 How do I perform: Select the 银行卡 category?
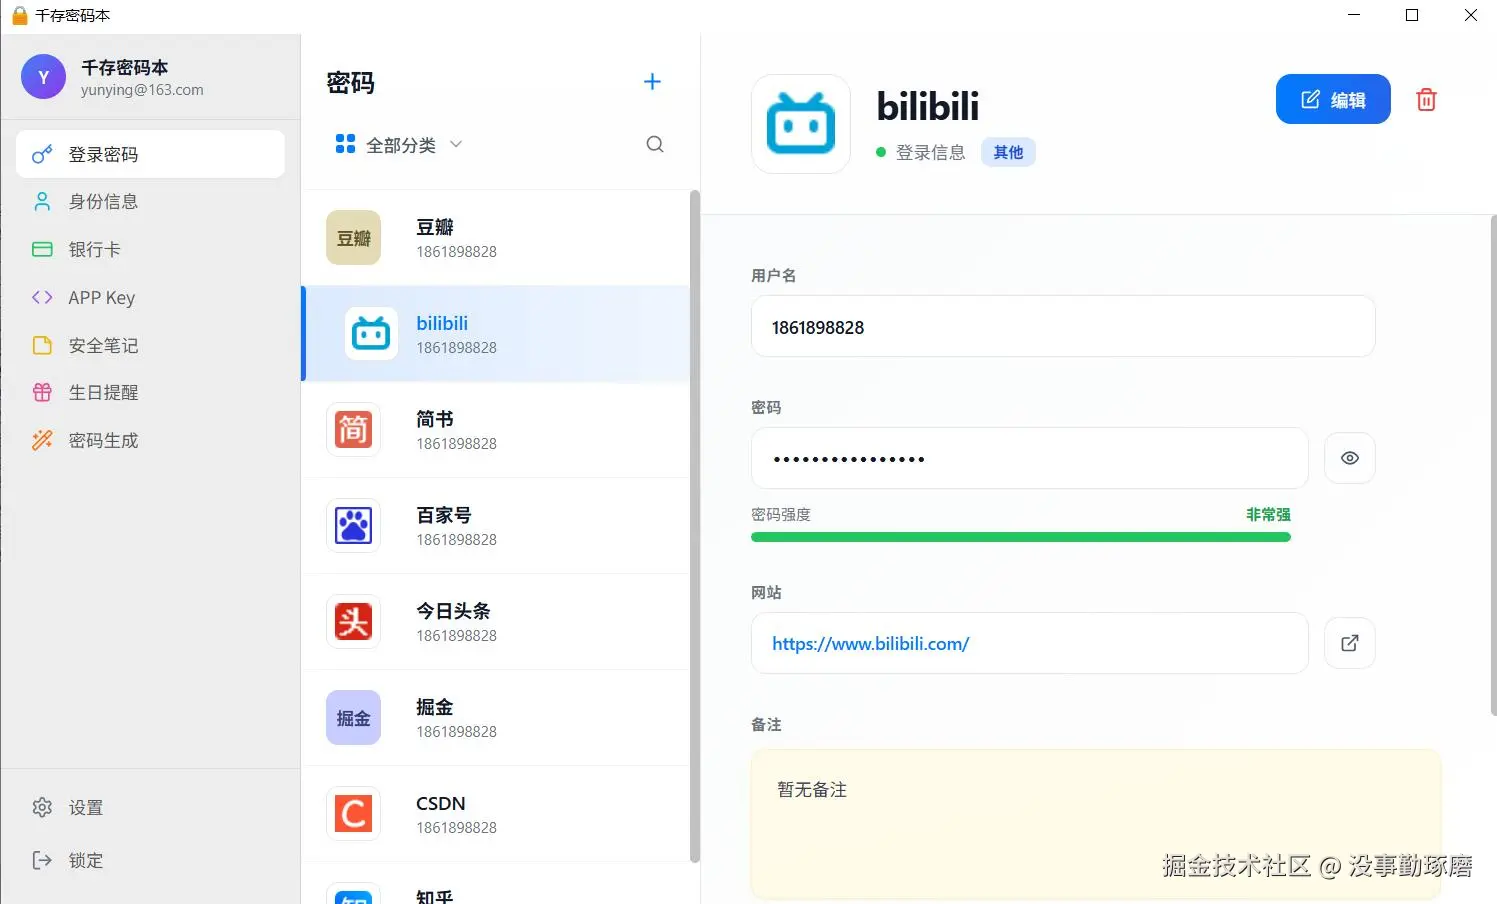(x=94, y=249)
